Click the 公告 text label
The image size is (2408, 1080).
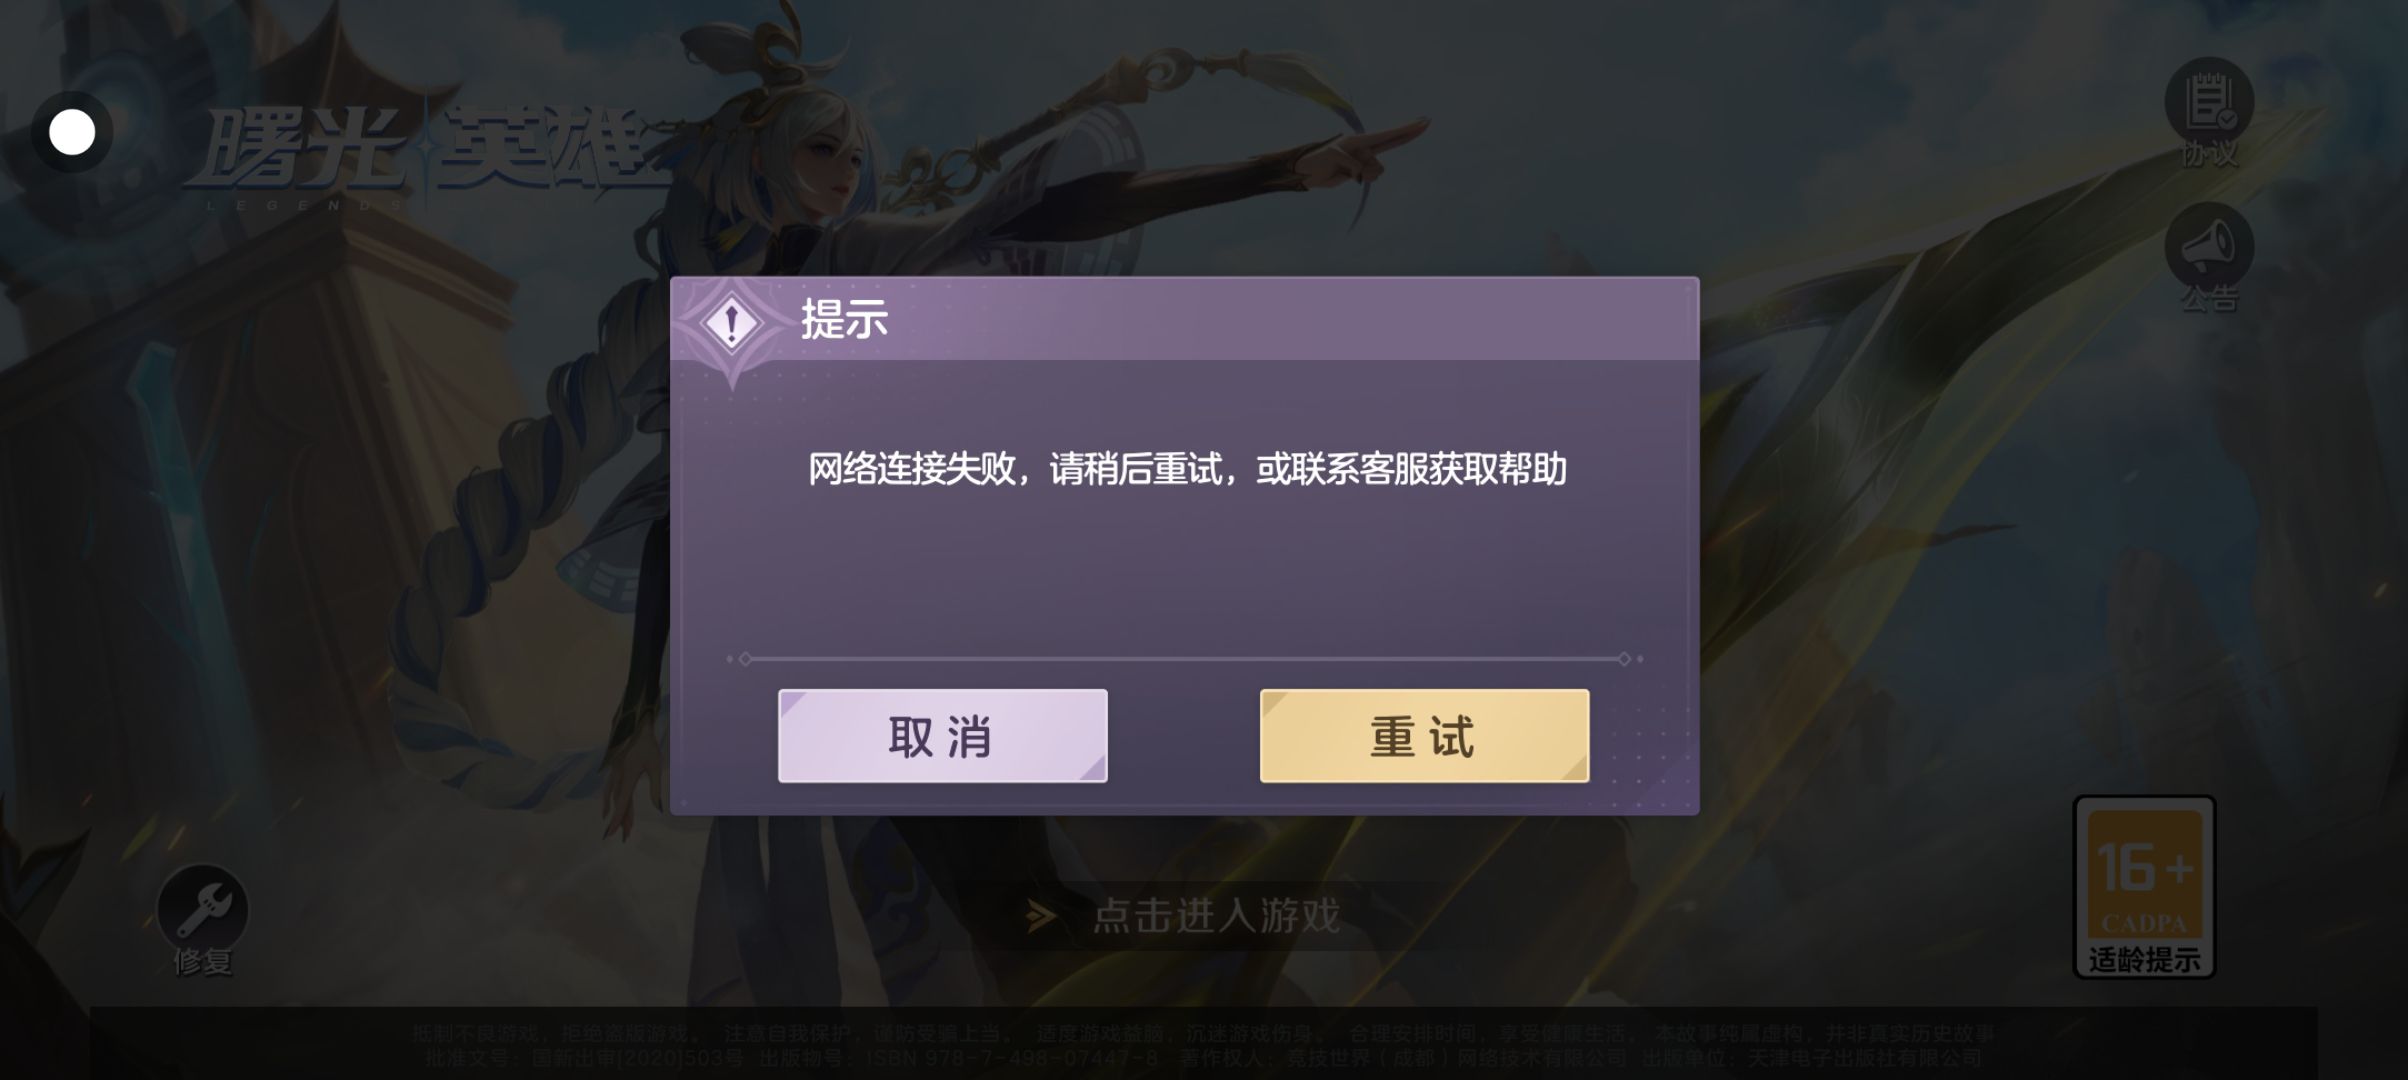[x=2209, y=298]
